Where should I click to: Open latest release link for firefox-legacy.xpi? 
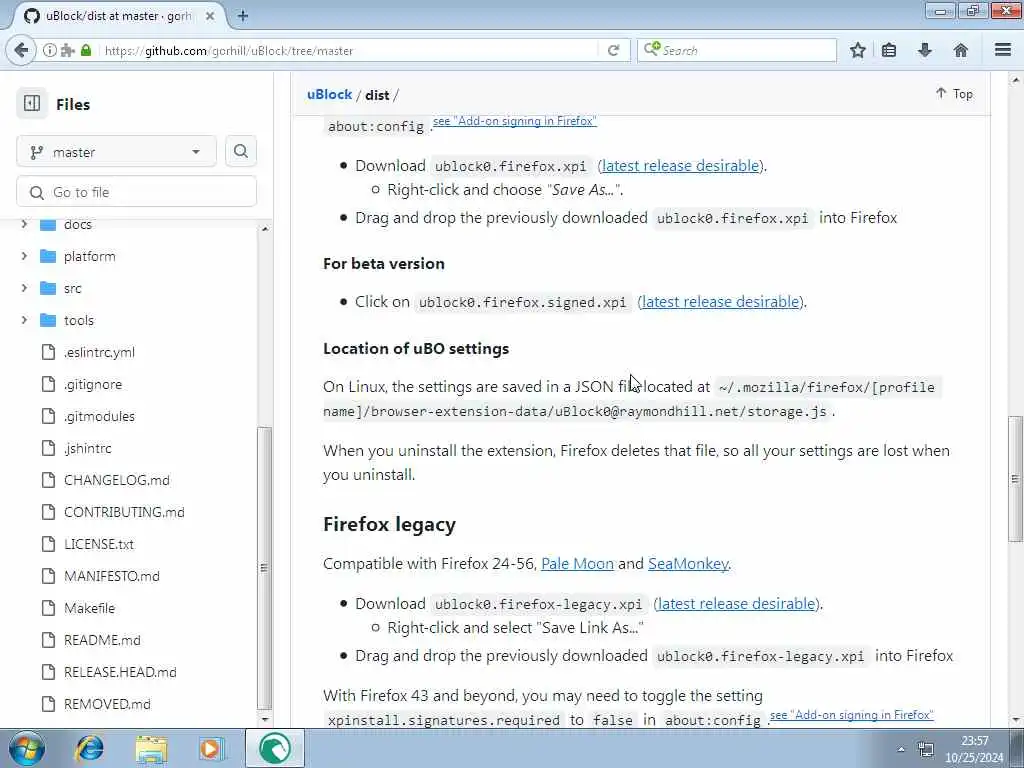[737, 603]
